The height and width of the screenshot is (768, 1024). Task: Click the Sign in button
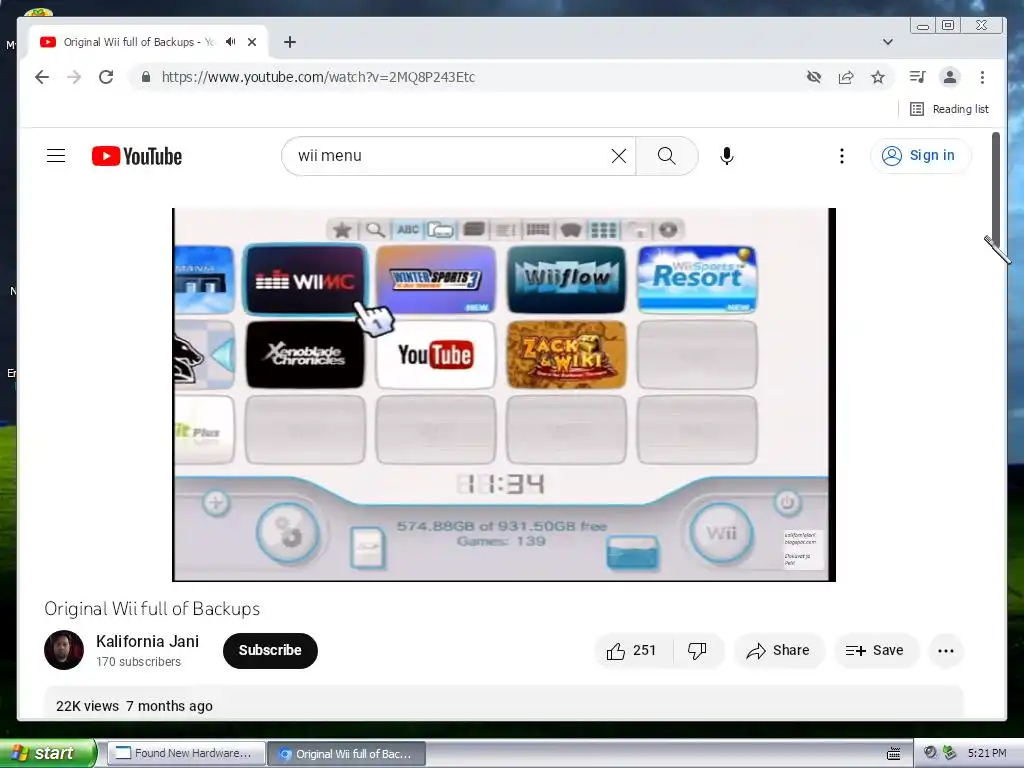click(x=920, y=155)
